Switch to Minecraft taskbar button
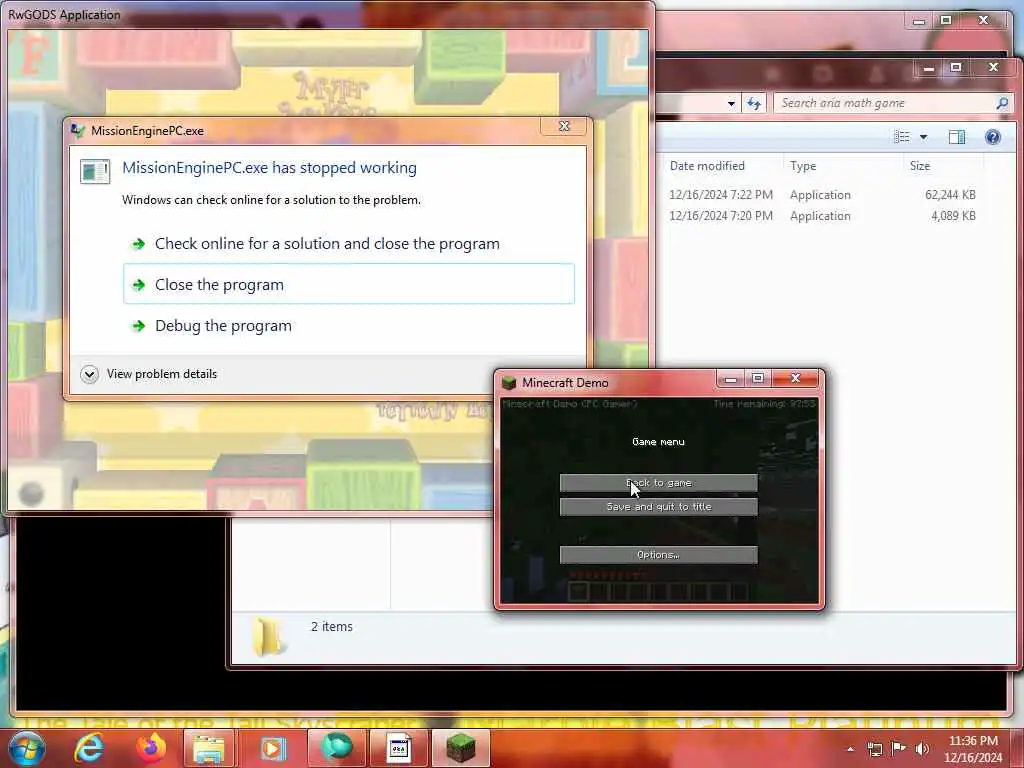Image resolution: width=1024 pixels, height=768 pixels. click(460, 748)
